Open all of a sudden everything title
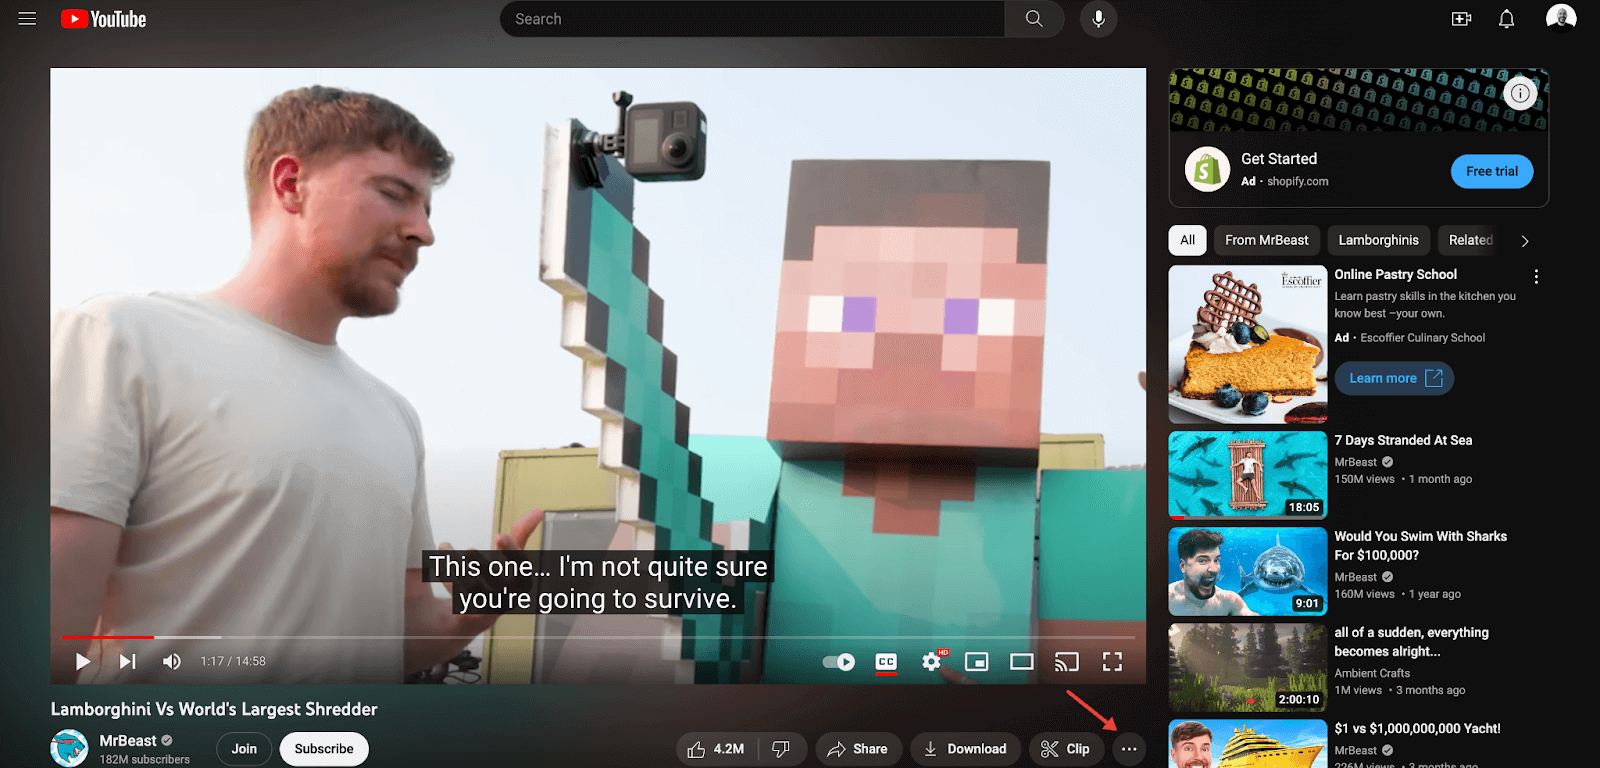This screenshot has height=768, width=1600. point(1411,642)
